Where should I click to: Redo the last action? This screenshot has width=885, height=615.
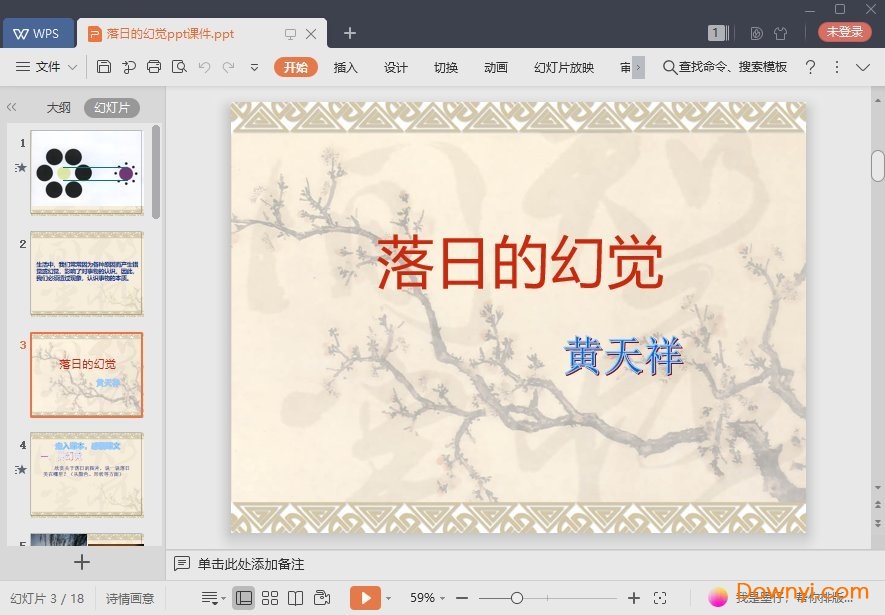tap(229, 67)
